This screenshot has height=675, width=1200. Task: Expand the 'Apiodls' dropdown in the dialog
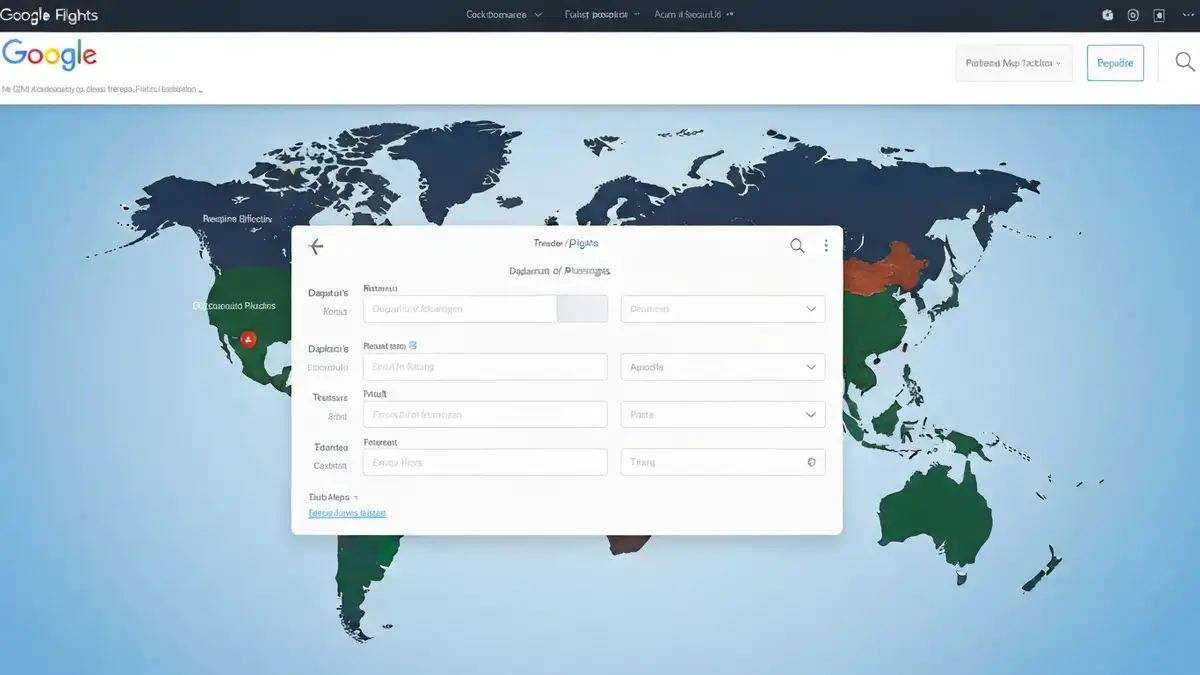(723, 367)
